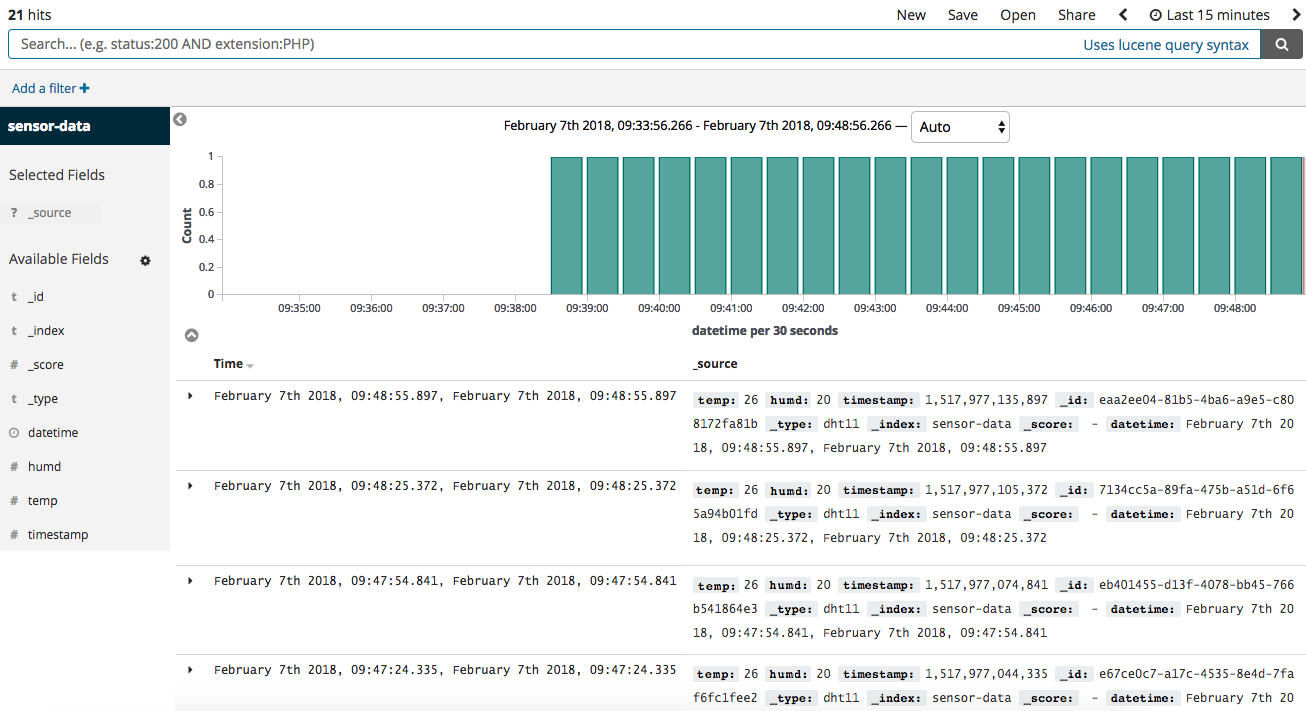Viewport: 1306px width, 711px height.
Task: Open Available Fields settings gear
Action: [x=145, y=260]
